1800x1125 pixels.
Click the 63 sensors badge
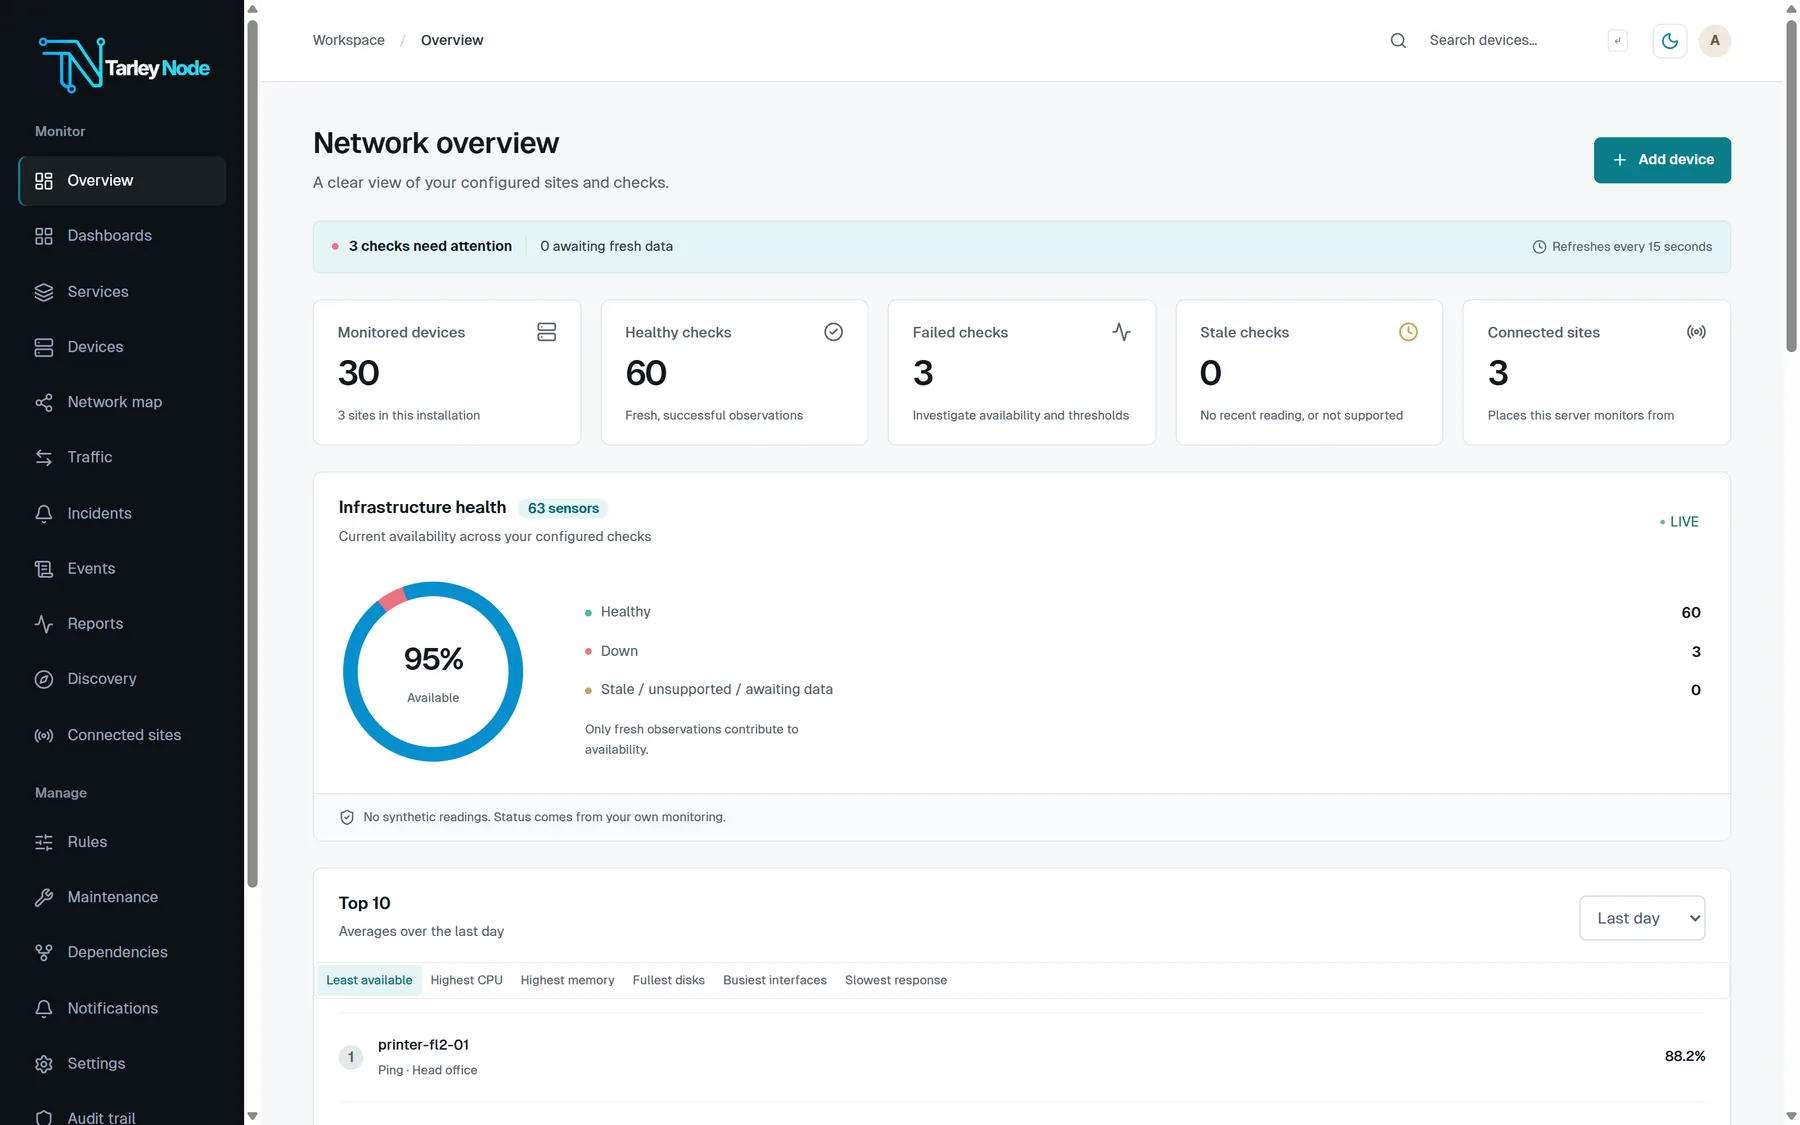click(563, 508)
